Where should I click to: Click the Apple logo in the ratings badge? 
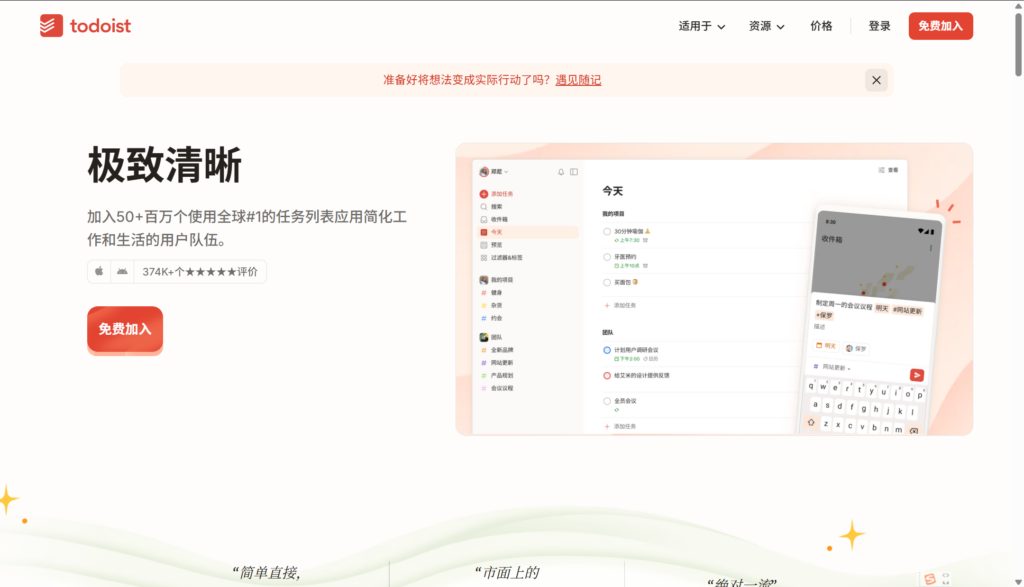pyautogui.click(x=97, y=272)
